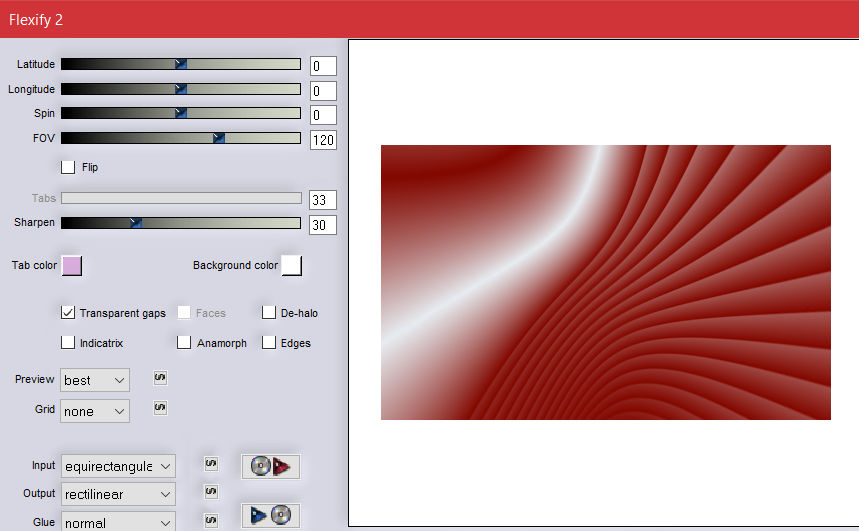Click the FOV value field showing 120
The width and height of the screenshot is (859, 531).
[x=323, y=140]
